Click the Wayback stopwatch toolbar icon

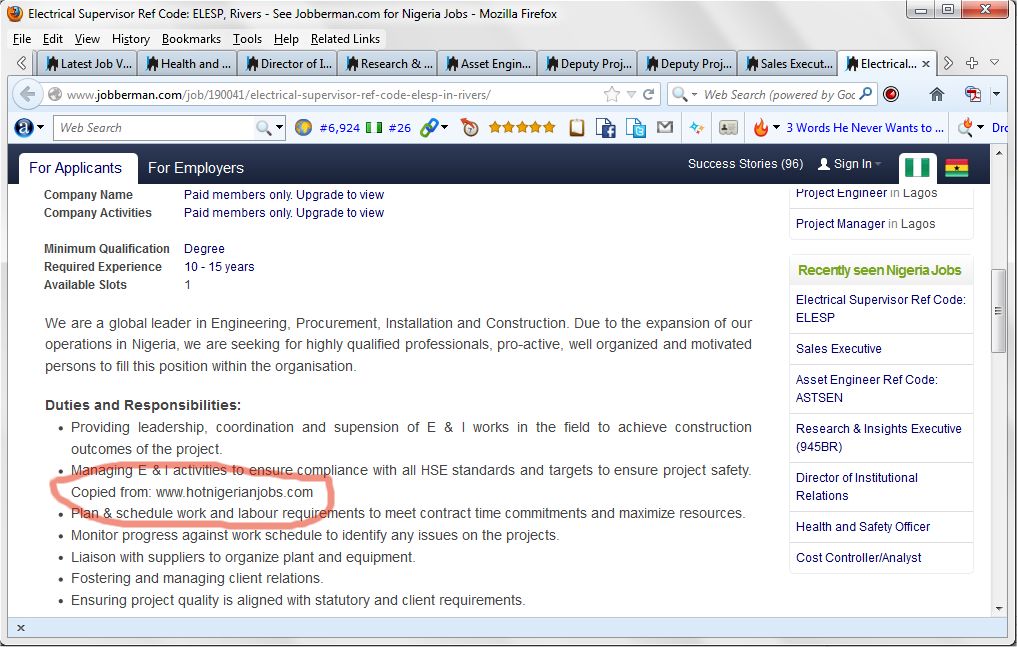click(470, 128)
